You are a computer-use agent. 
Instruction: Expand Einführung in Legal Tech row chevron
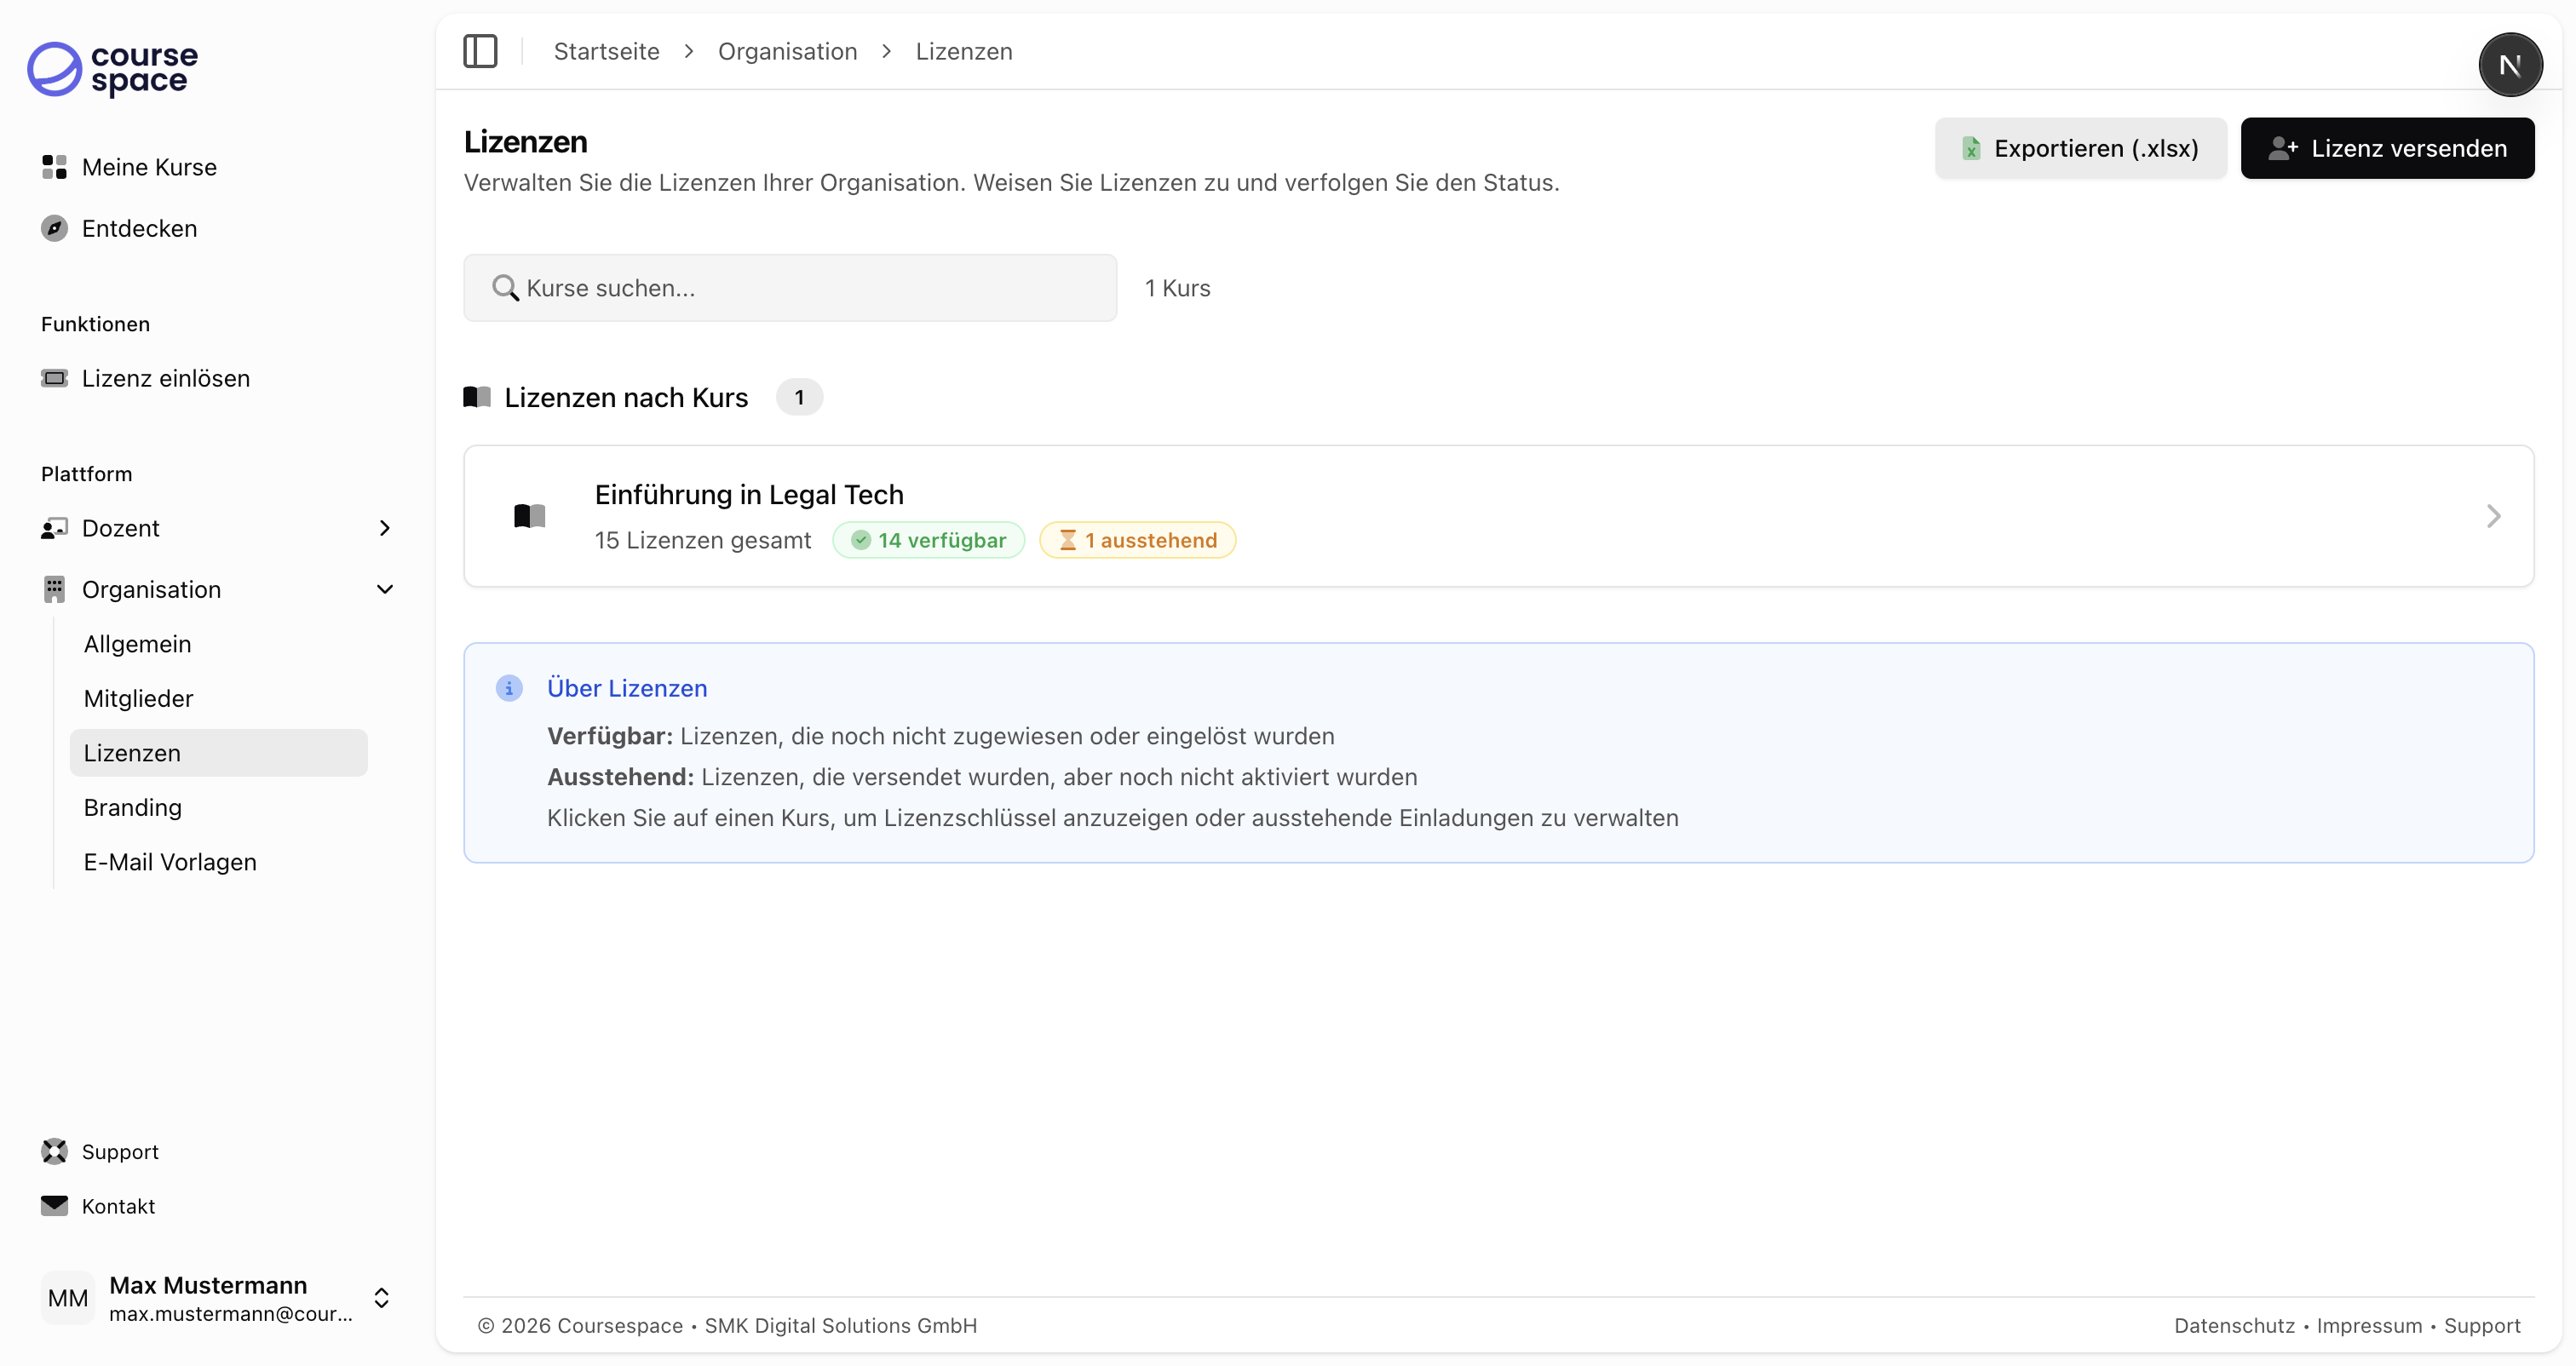tap(2493, 516)
